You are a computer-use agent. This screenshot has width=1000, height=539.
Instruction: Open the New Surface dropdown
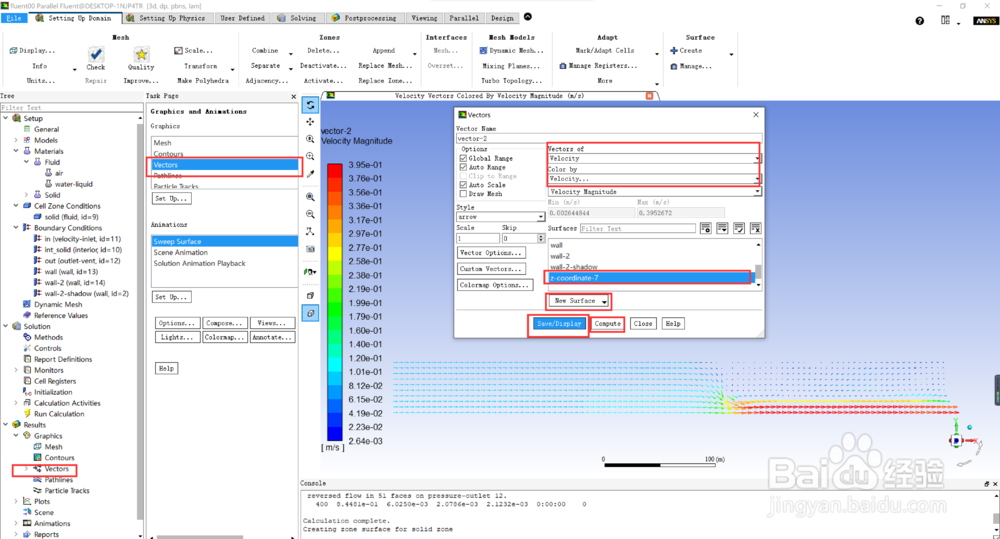[580, 300]
